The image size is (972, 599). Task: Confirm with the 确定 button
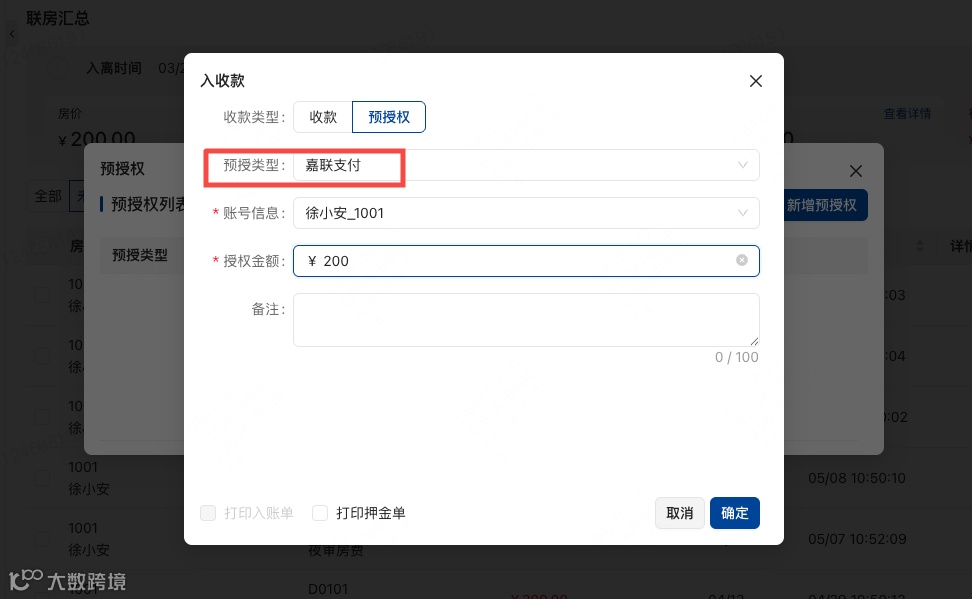coord(735,513)
